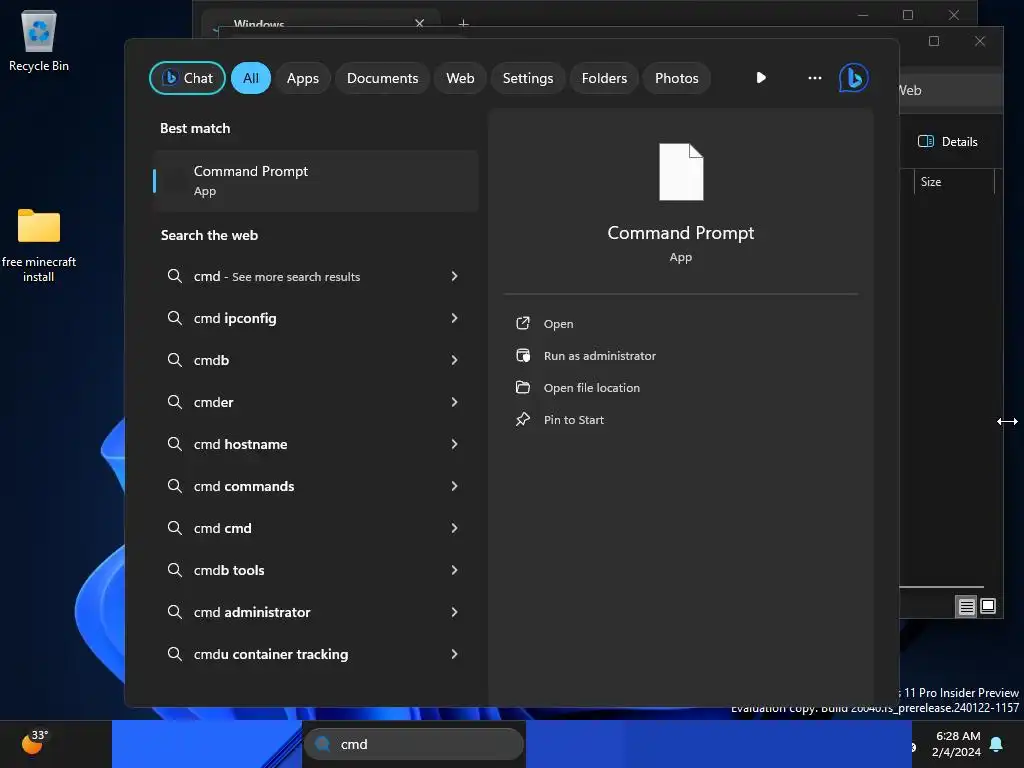Expand the 'cmd cmd' chevron arrow

click(x=455, y=528)
